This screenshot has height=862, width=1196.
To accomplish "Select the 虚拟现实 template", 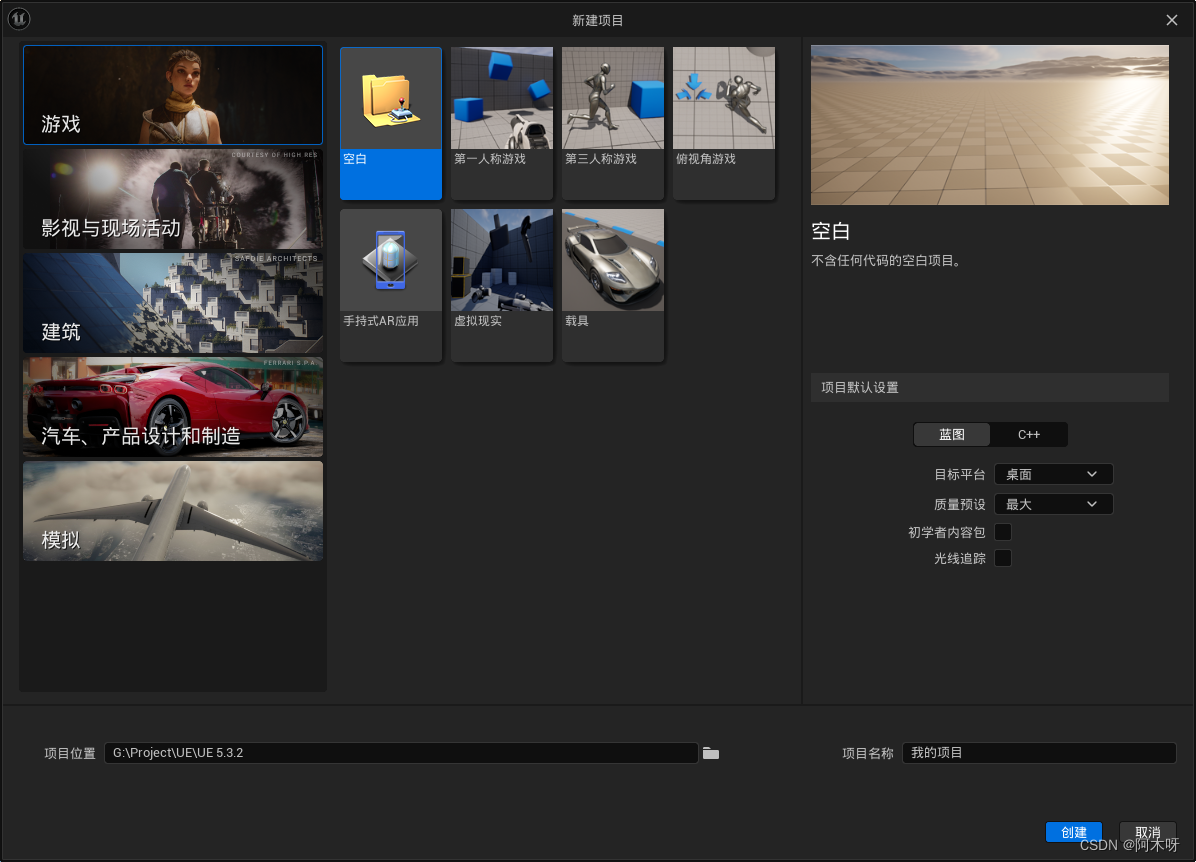I will coord(502,285).
